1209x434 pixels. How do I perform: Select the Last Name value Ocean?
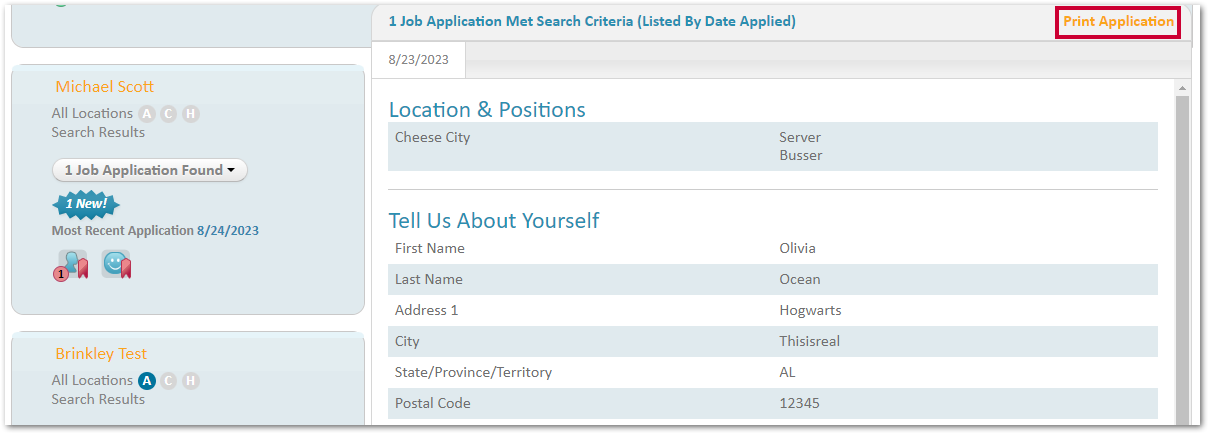pos(800,279)
